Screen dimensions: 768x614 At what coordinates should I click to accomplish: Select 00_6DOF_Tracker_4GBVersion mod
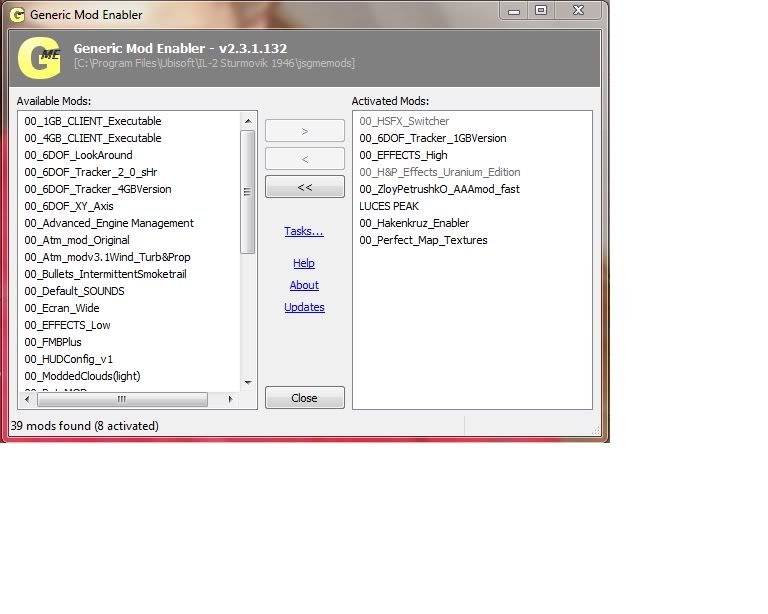[98, 189]
